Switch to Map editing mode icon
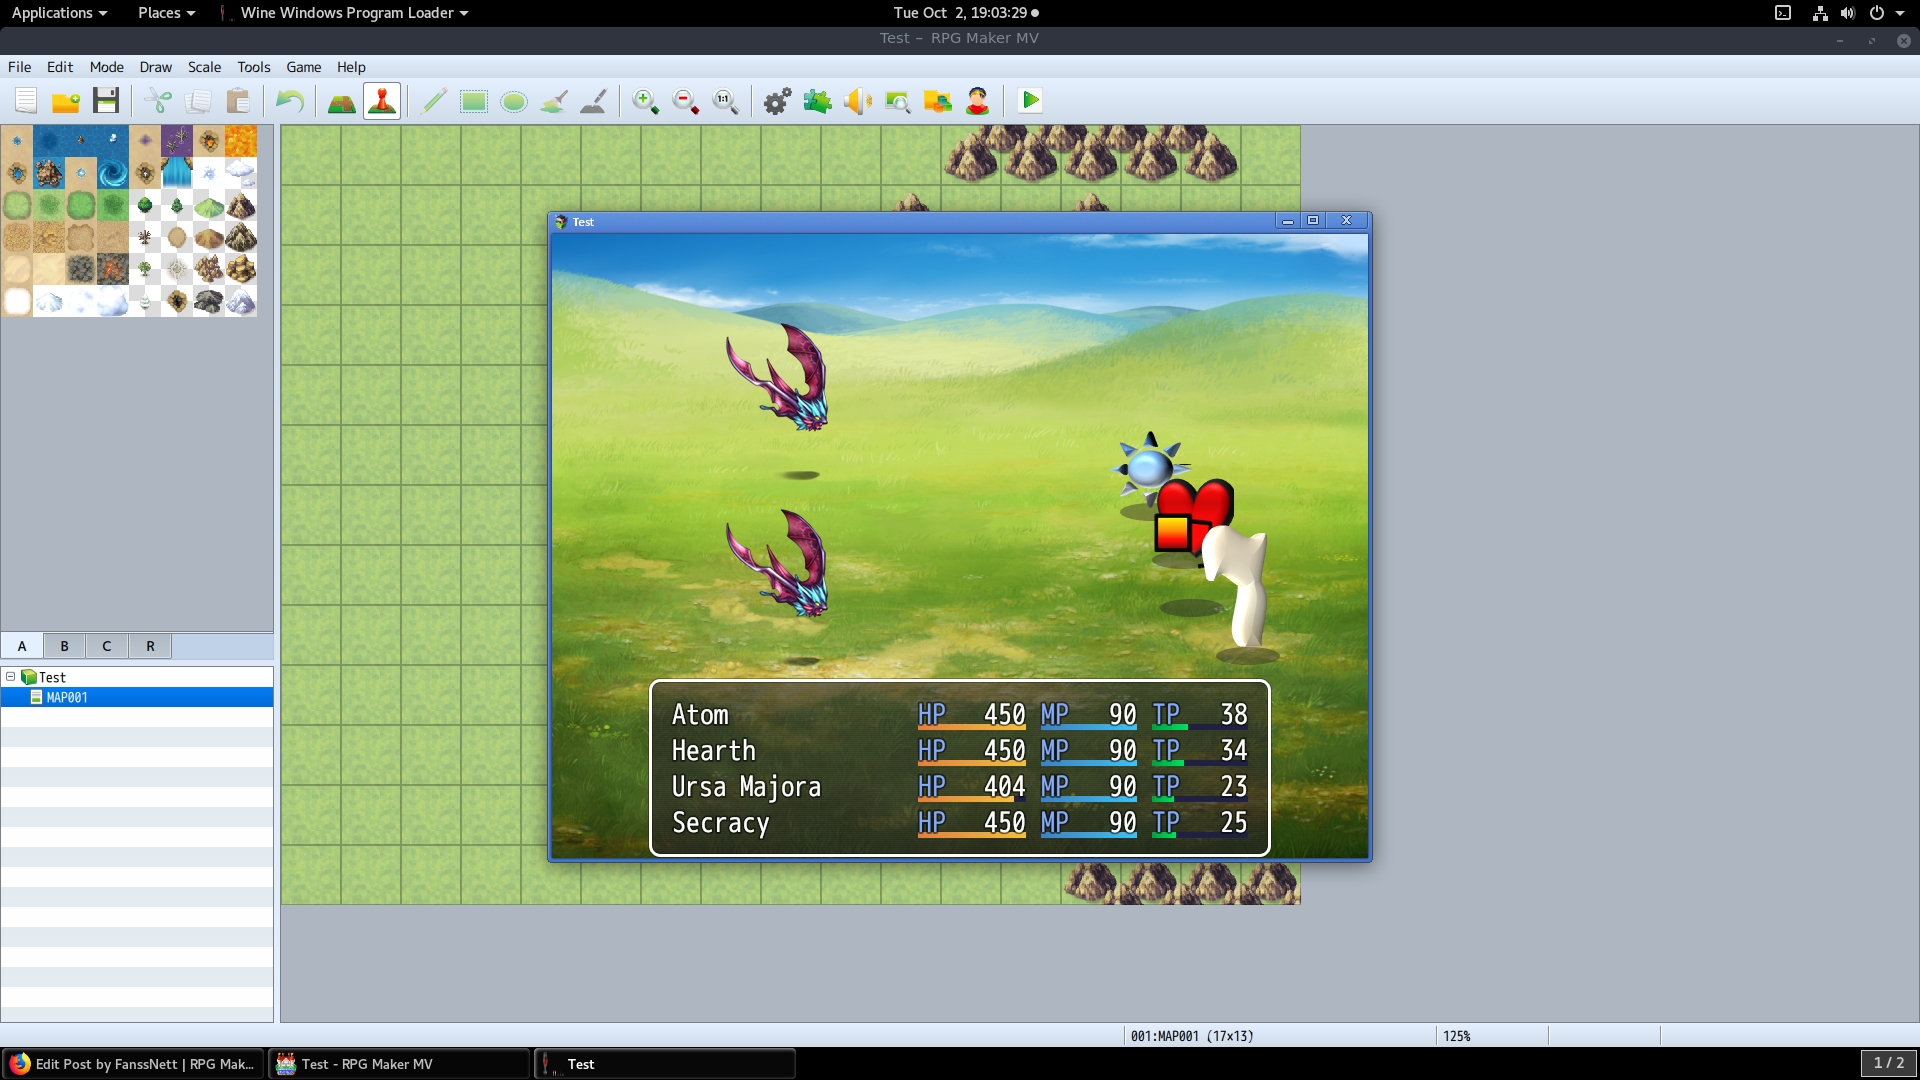The image size is (1920, 1080). click(342, 101)
